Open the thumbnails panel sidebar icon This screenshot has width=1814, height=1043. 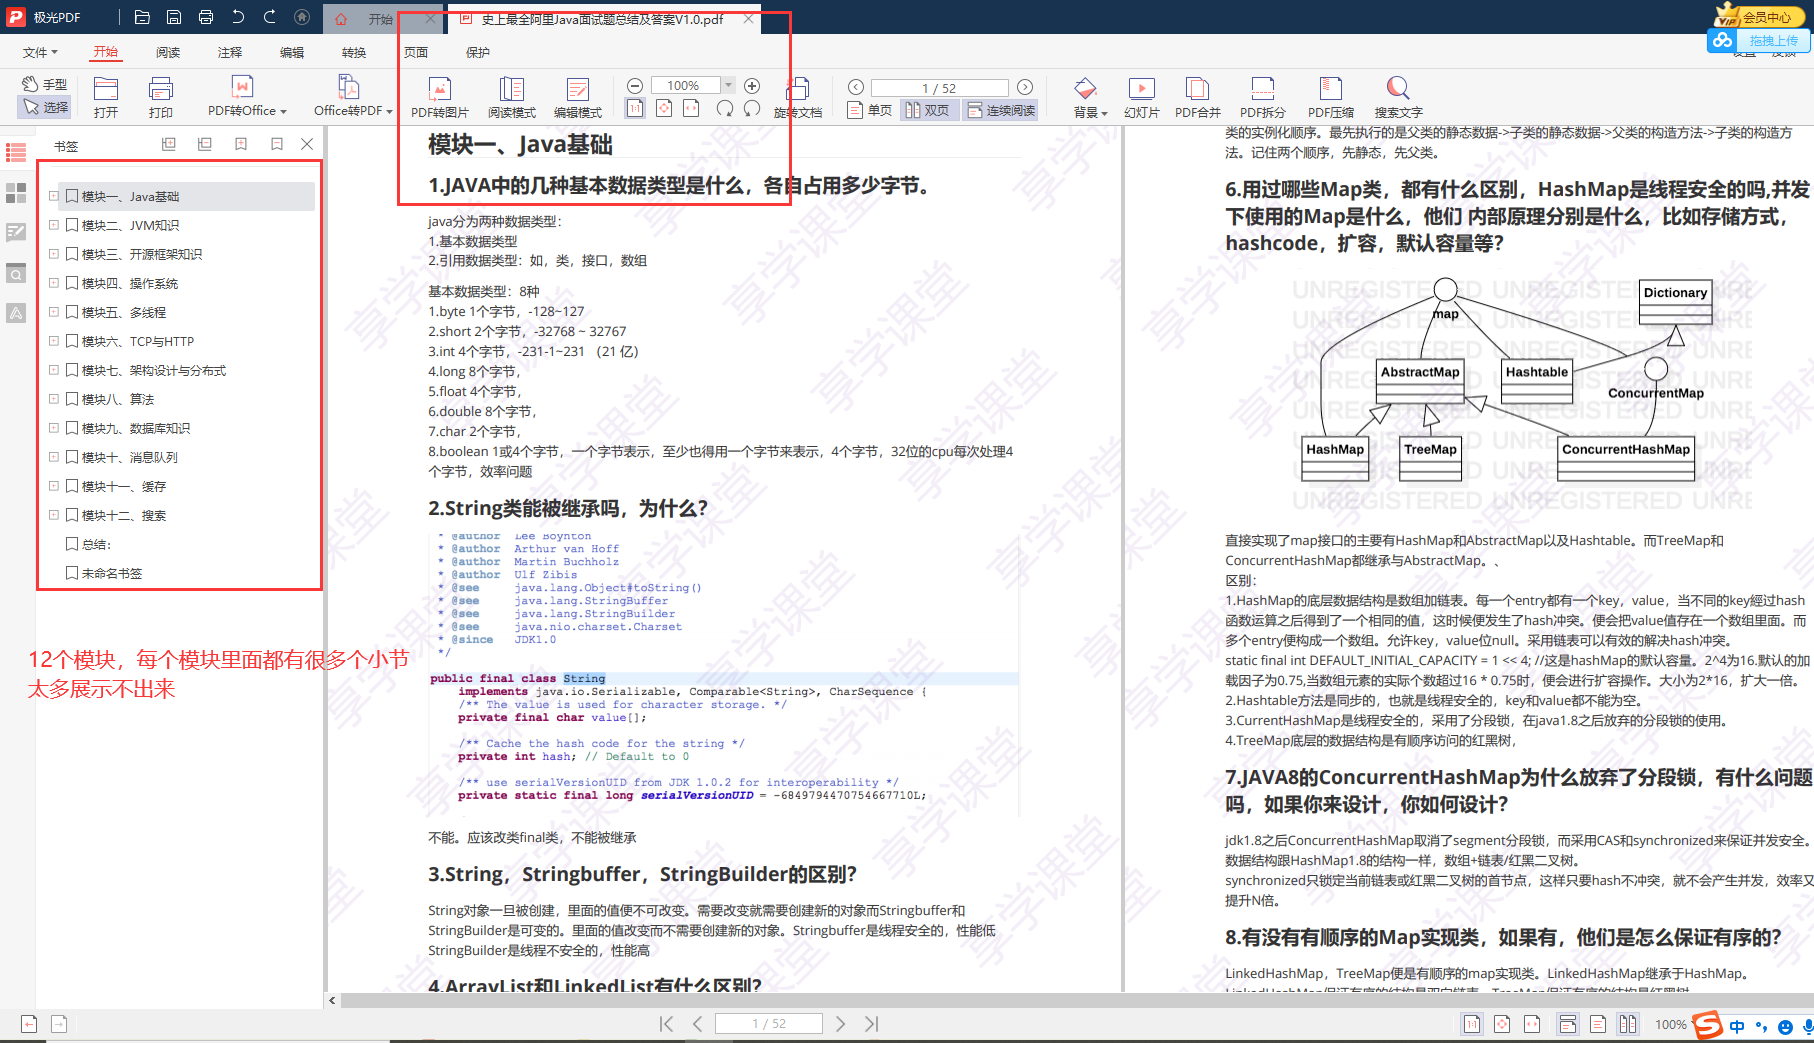coord(16,193)
